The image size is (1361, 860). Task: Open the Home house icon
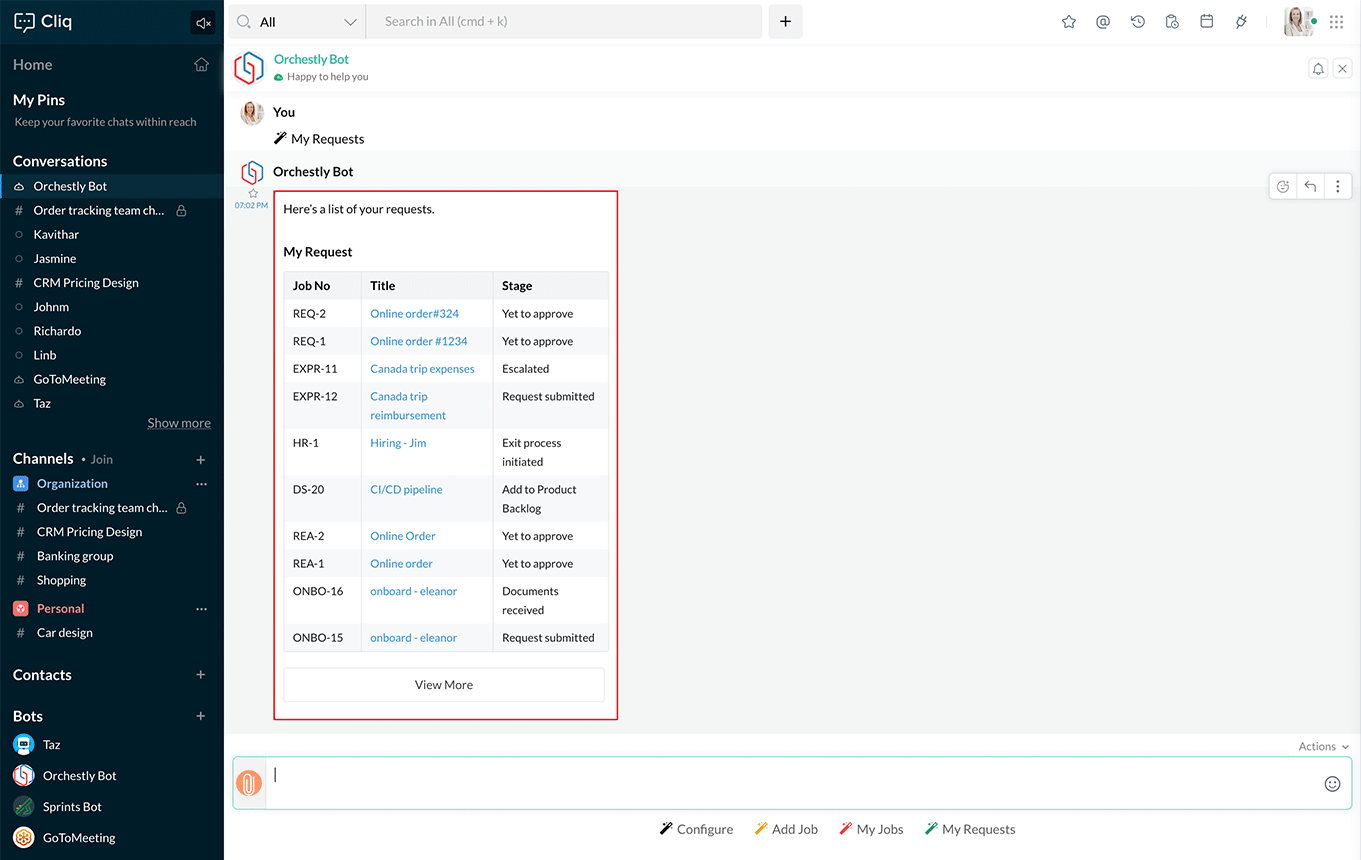pos(202,65)
